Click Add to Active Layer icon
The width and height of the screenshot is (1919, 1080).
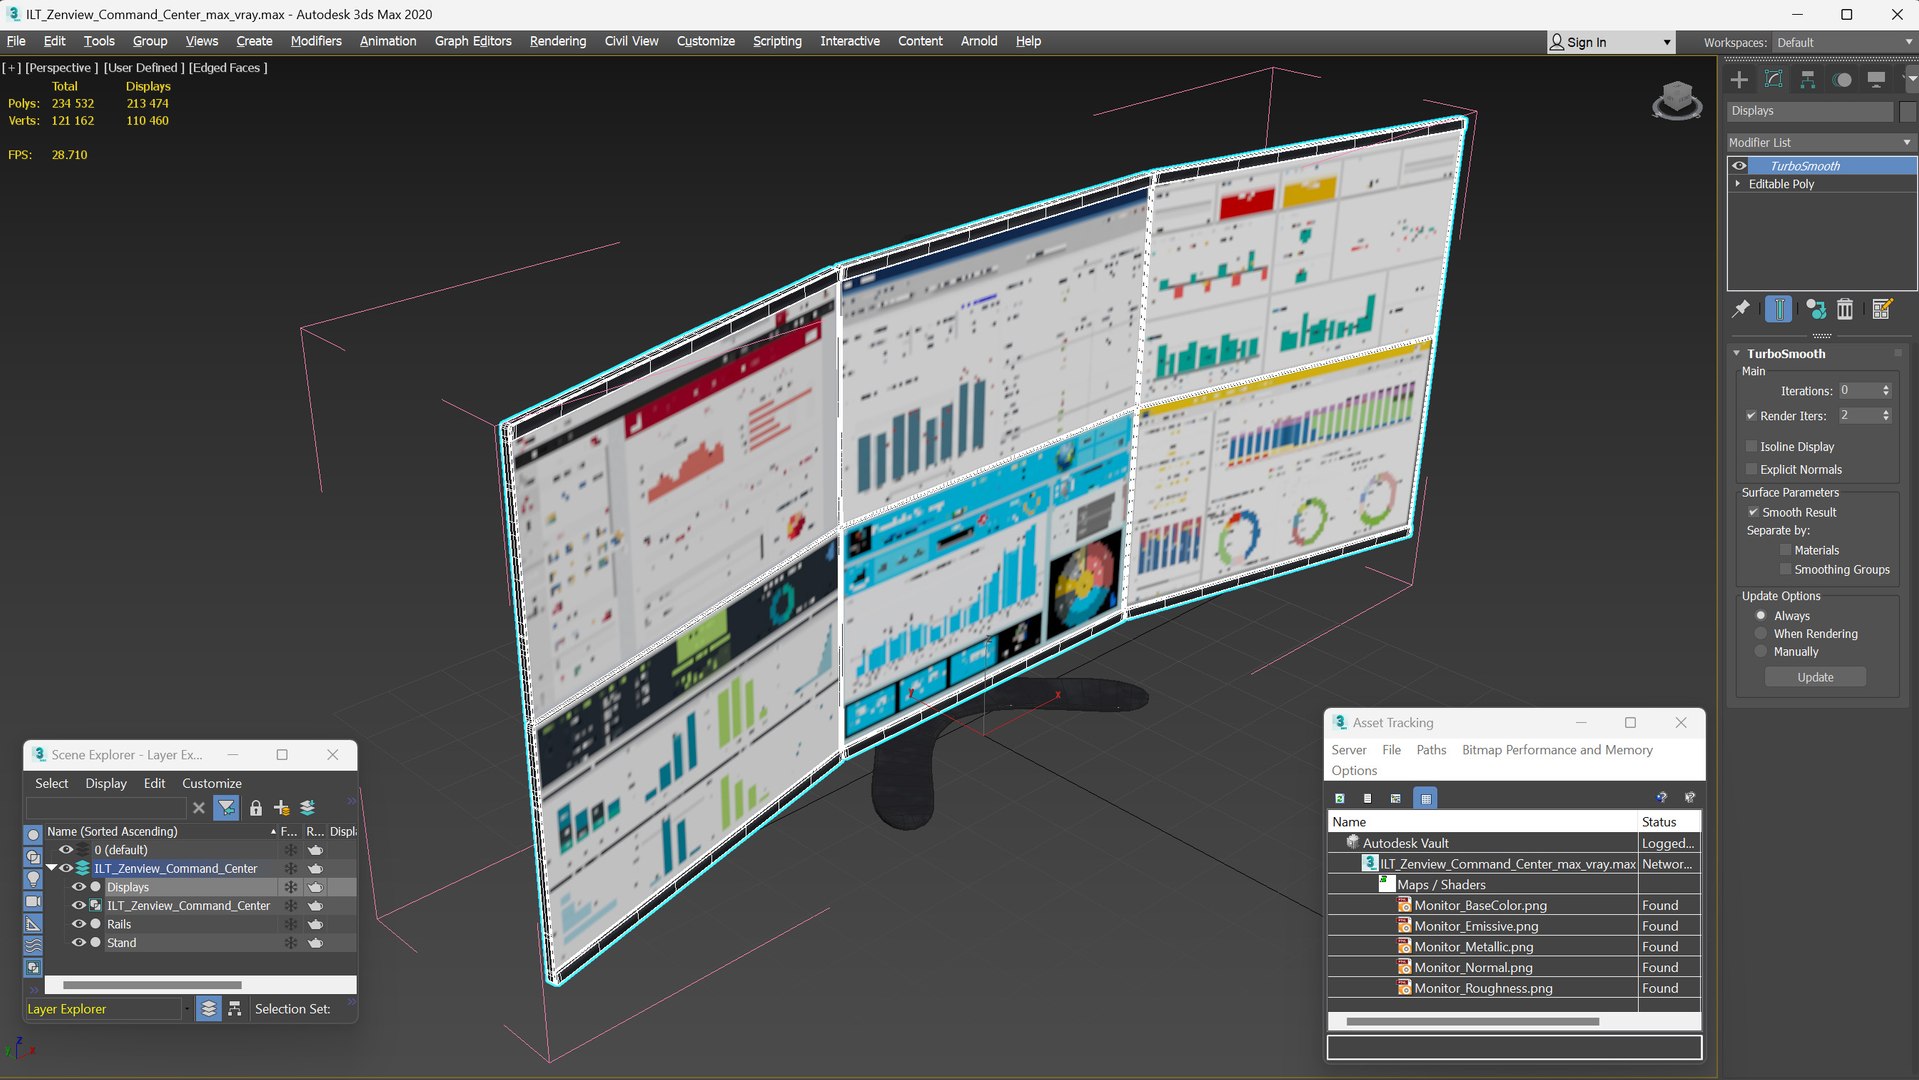pyautogui.click(x=307, y=808)
